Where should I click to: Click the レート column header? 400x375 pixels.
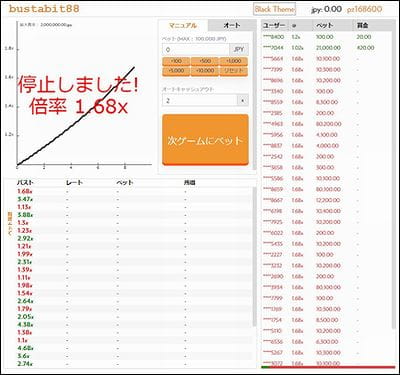[74, 183]
